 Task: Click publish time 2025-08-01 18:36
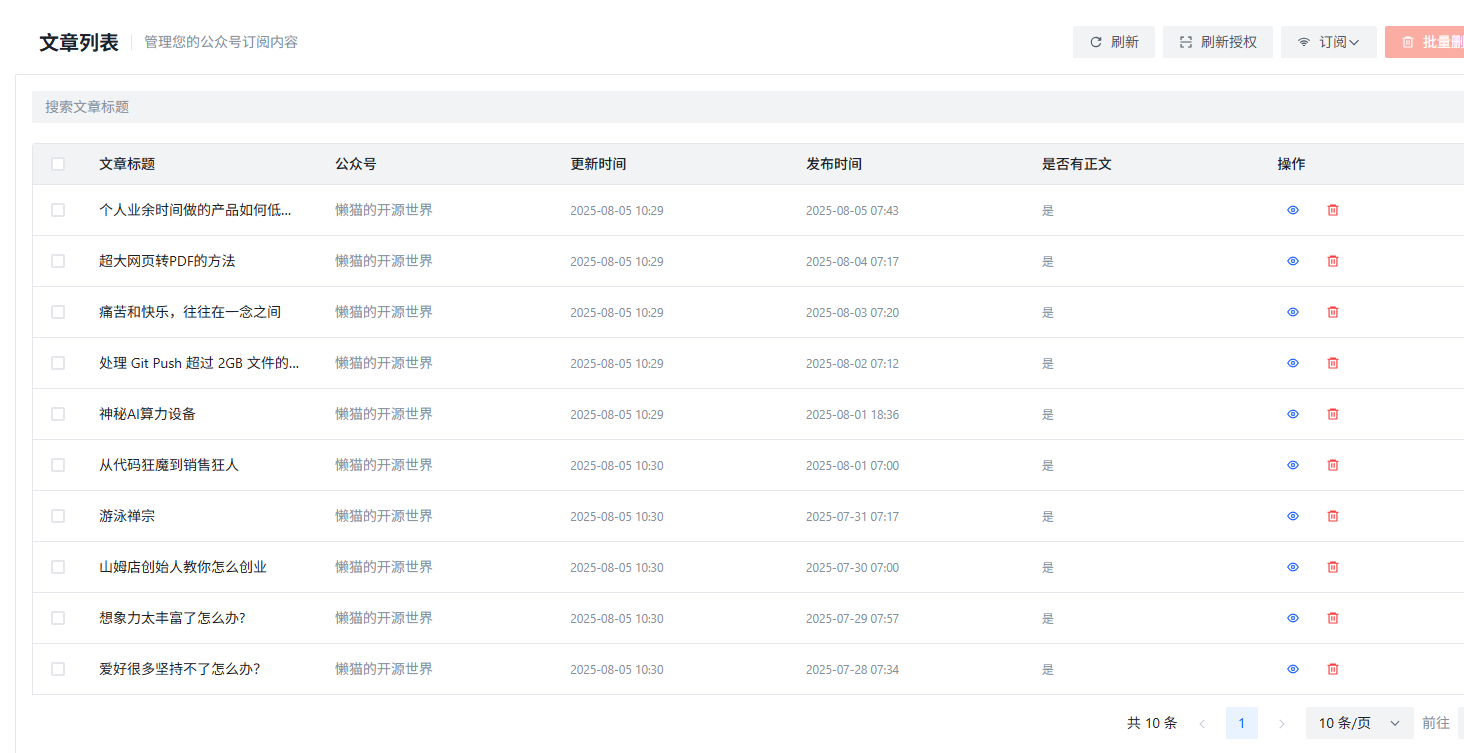[852, 414]
